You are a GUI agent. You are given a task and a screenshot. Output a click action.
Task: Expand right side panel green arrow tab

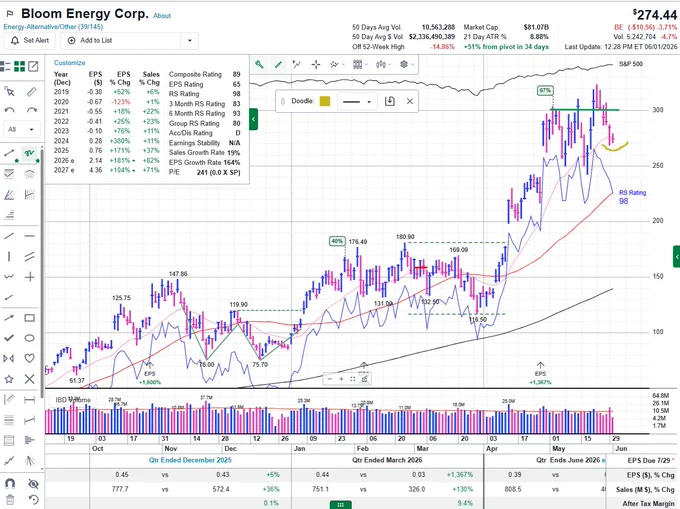(677, 257)
